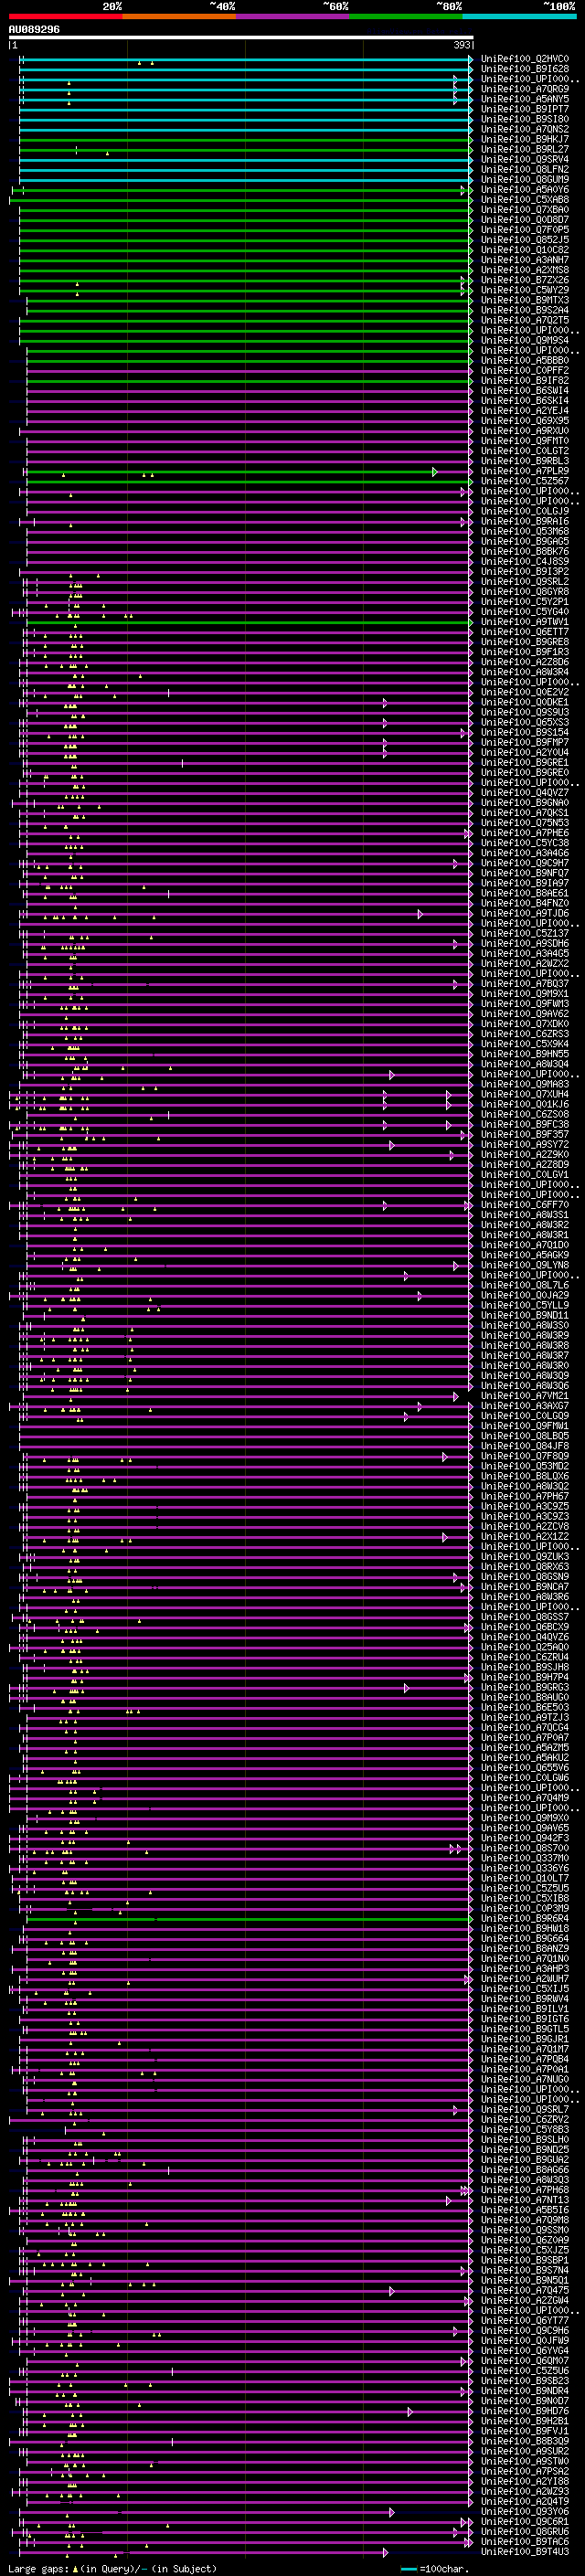This screenshot has height=2576, width=585.
Task: Select UniRef100_C6FF70 hit label
Action: point(525,1204)
